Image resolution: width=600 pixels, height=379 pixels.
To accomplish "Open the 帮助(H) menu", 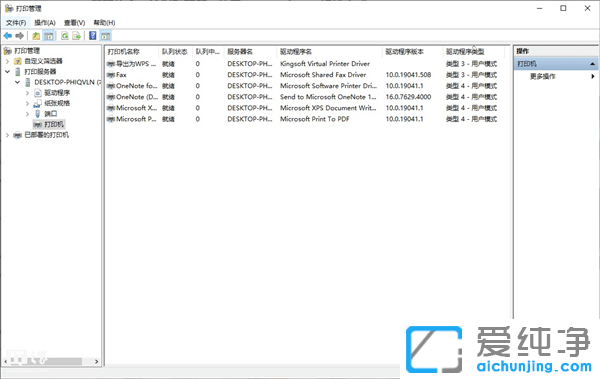I will coord(104,23).
